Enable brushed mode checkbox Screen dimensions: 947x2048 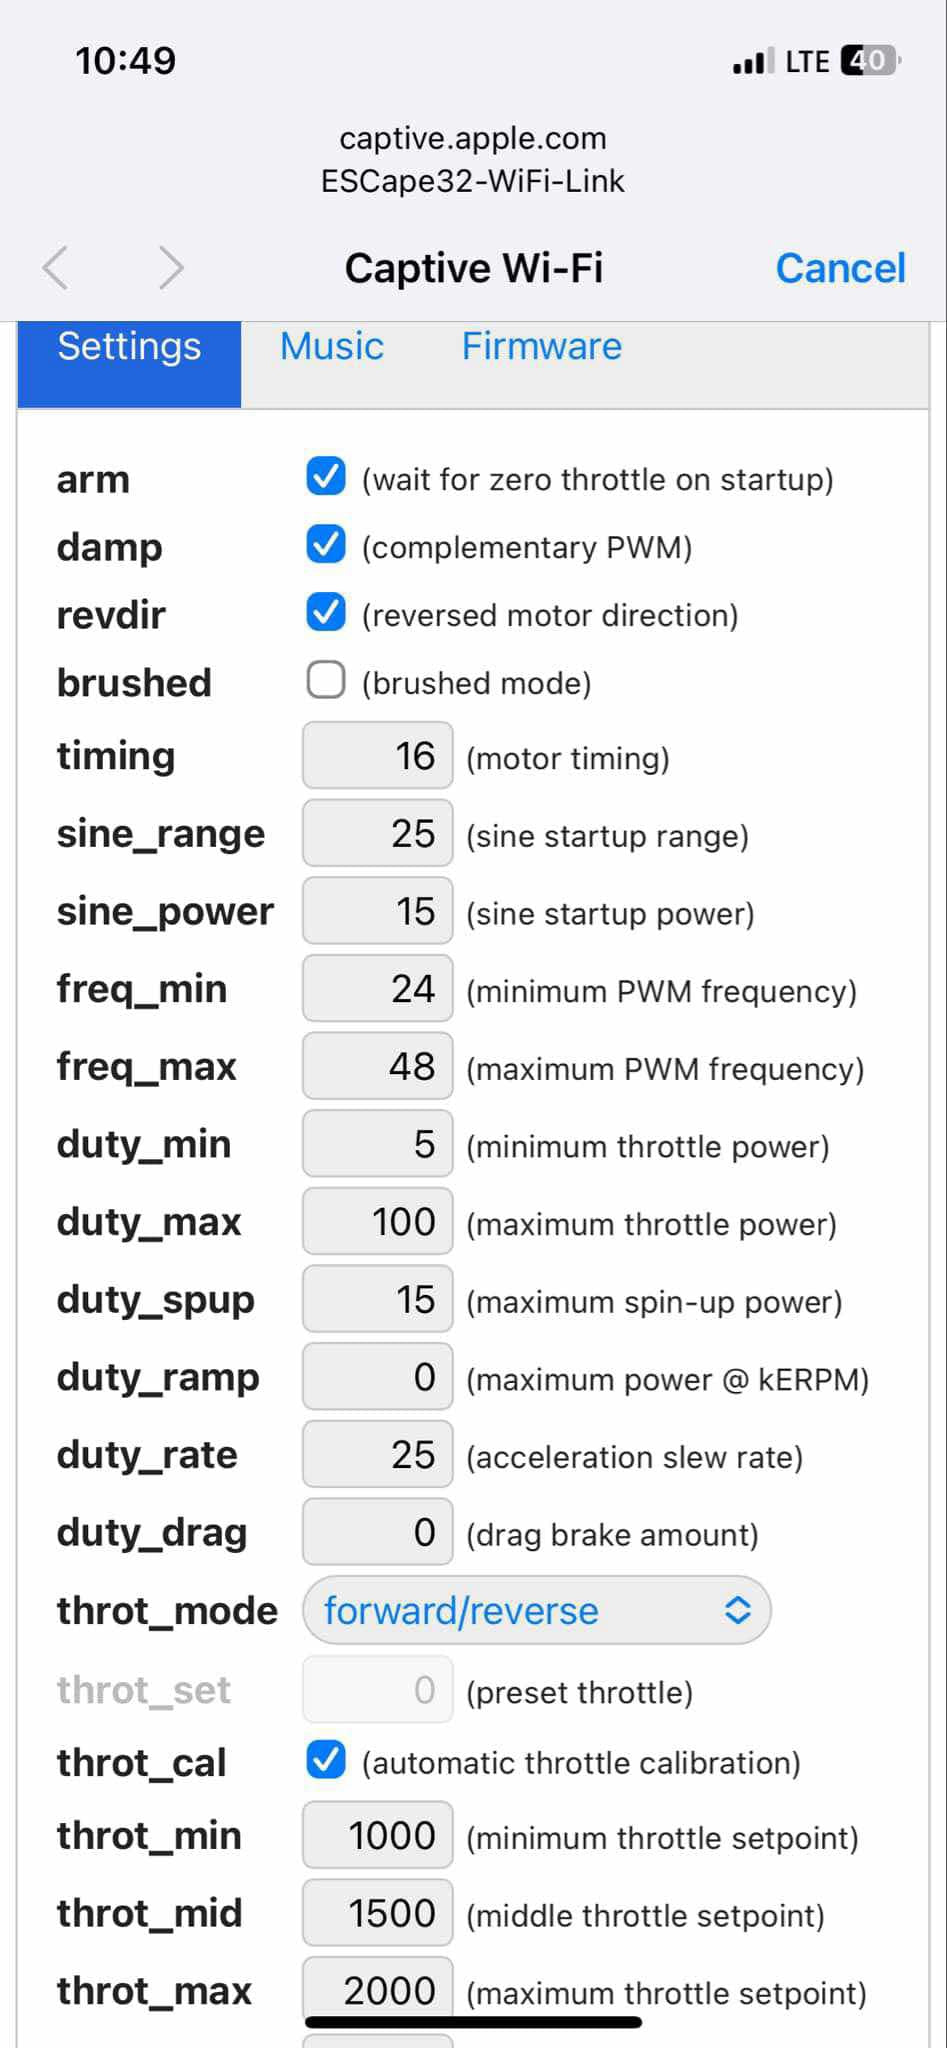coord(326,681)
